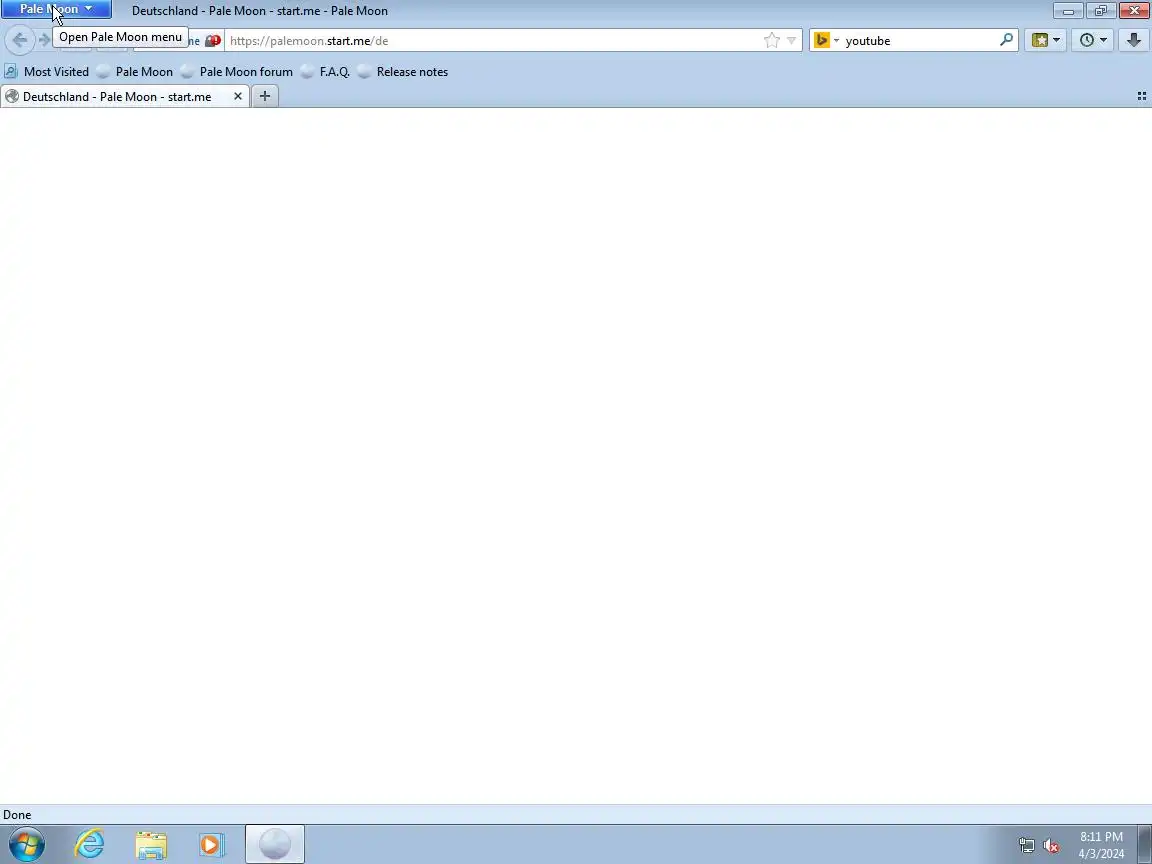Go back using the Back arrow button
Screen dimensions: 1152x864
[20, 40]
